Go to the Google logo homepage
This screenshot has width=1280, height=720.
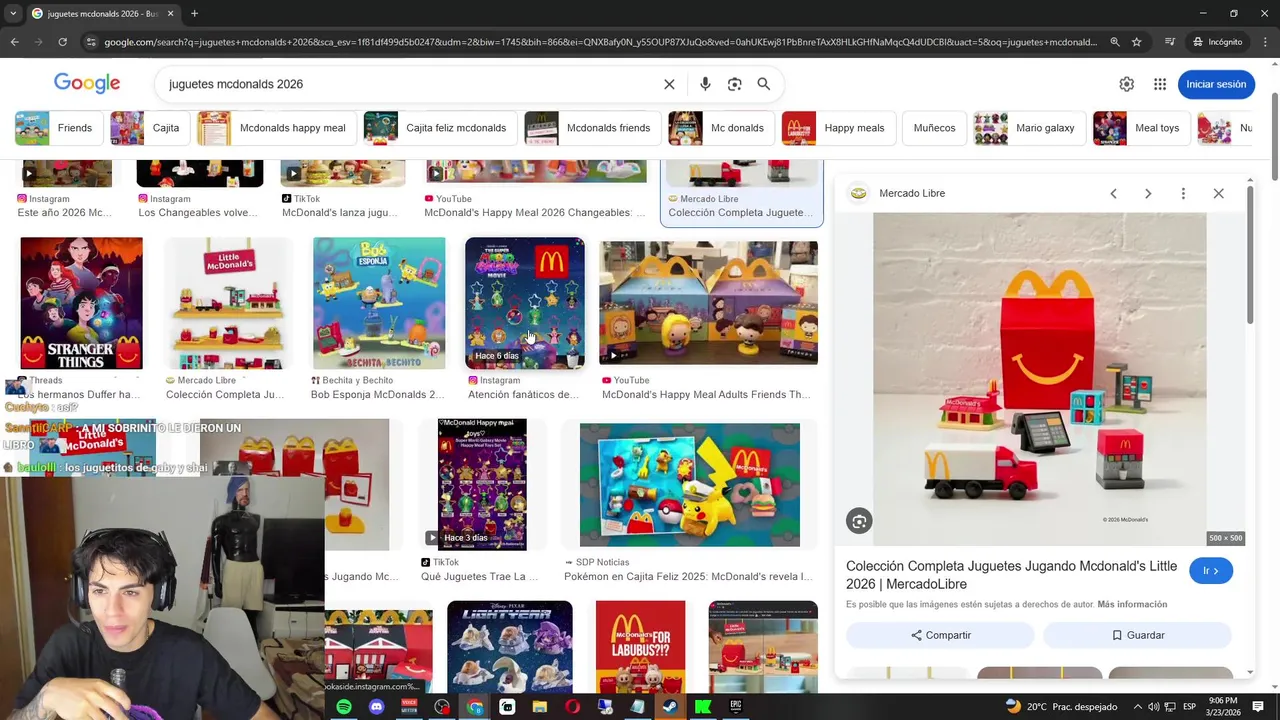(x=87, y=84)
